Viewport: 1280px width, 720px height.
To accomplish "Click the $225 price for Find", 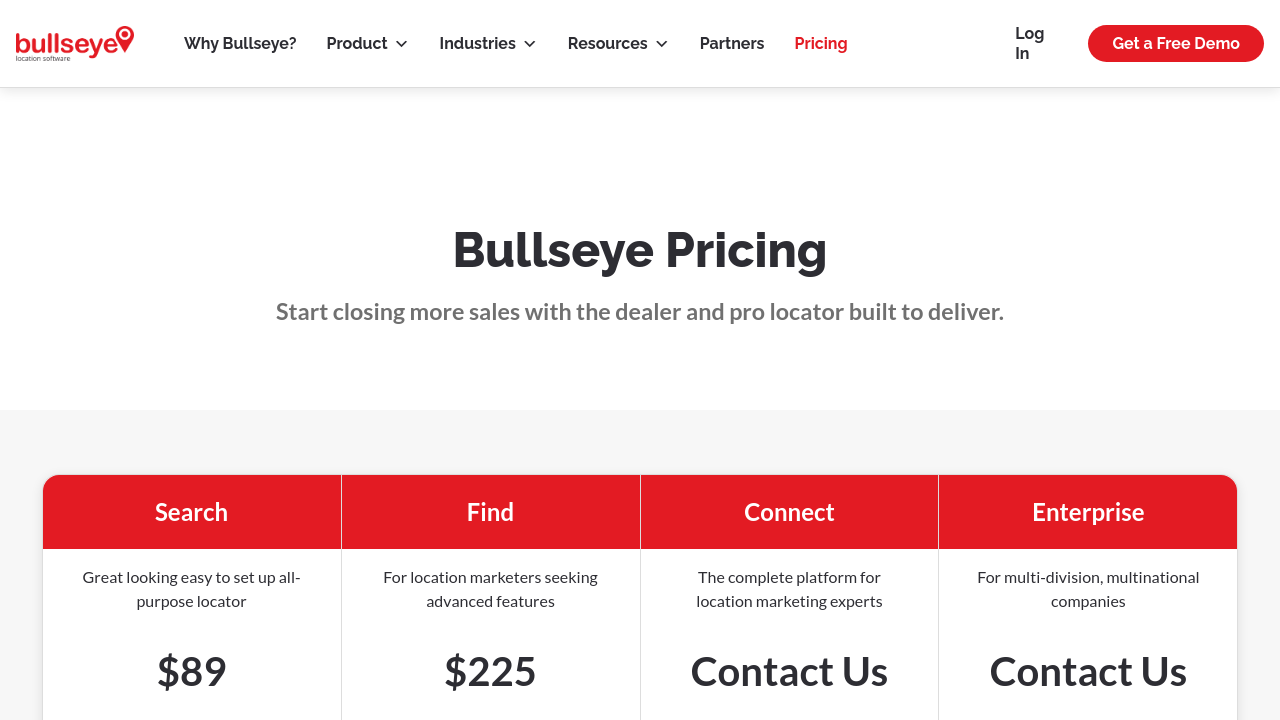I will [x=490, y=671].
